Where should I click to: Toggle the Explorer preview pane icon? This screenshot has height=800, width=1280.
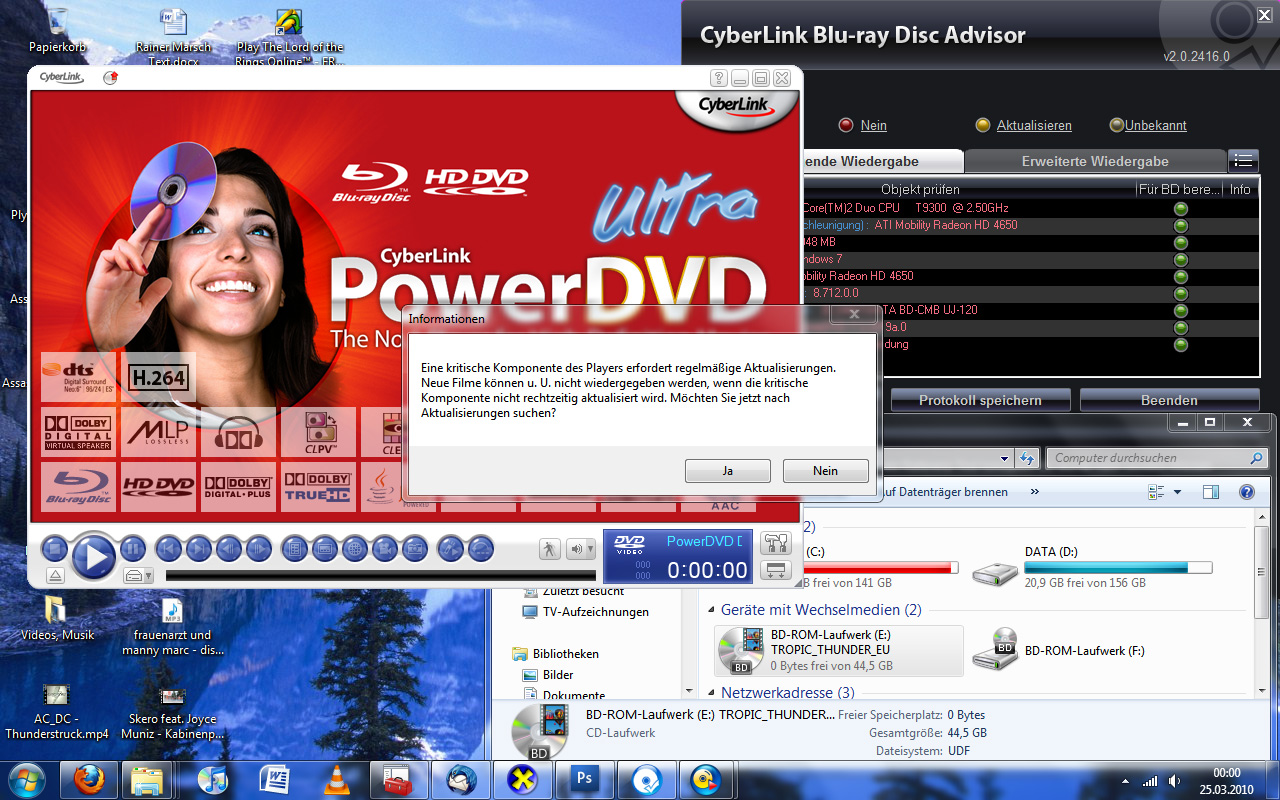pos(1211,492)
